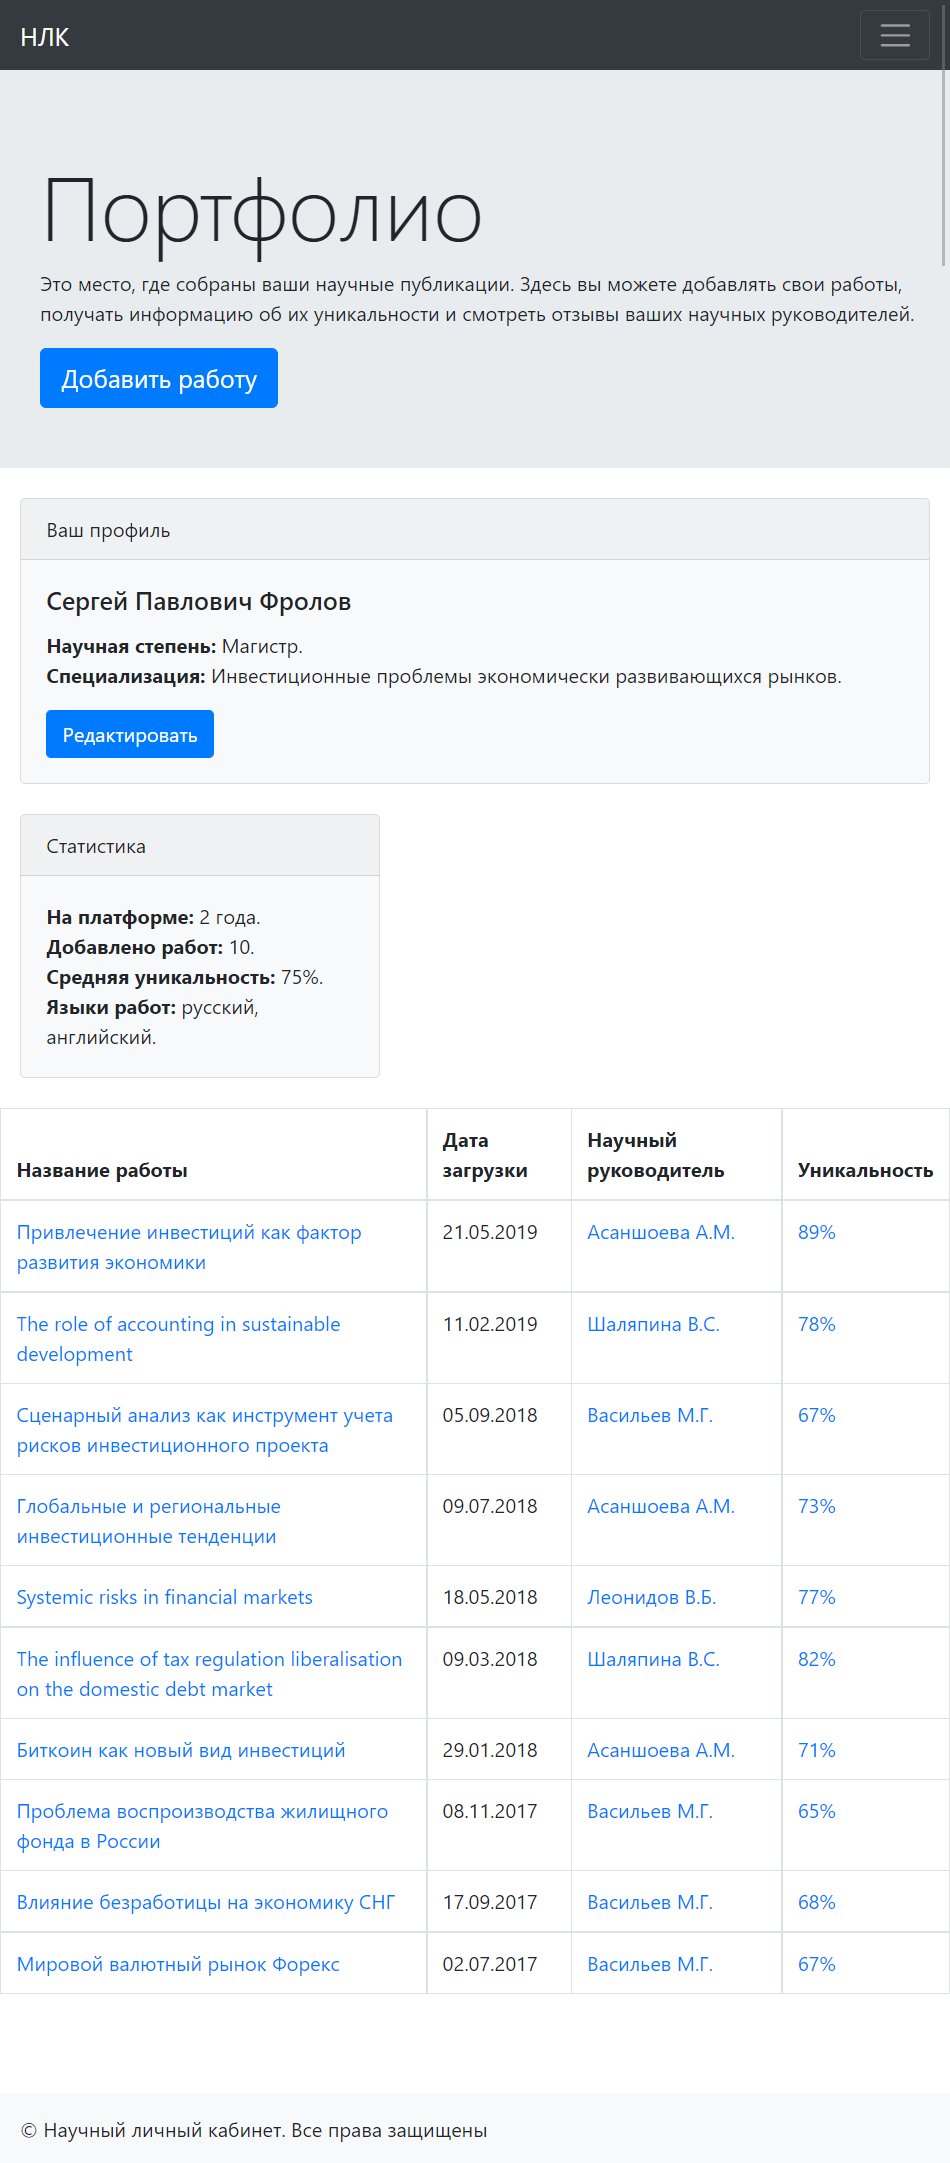Screen dimensions: 950x2163
Task: Open the hamburger navigation menu
Action: pyautogui.click(x=894, y=35)
